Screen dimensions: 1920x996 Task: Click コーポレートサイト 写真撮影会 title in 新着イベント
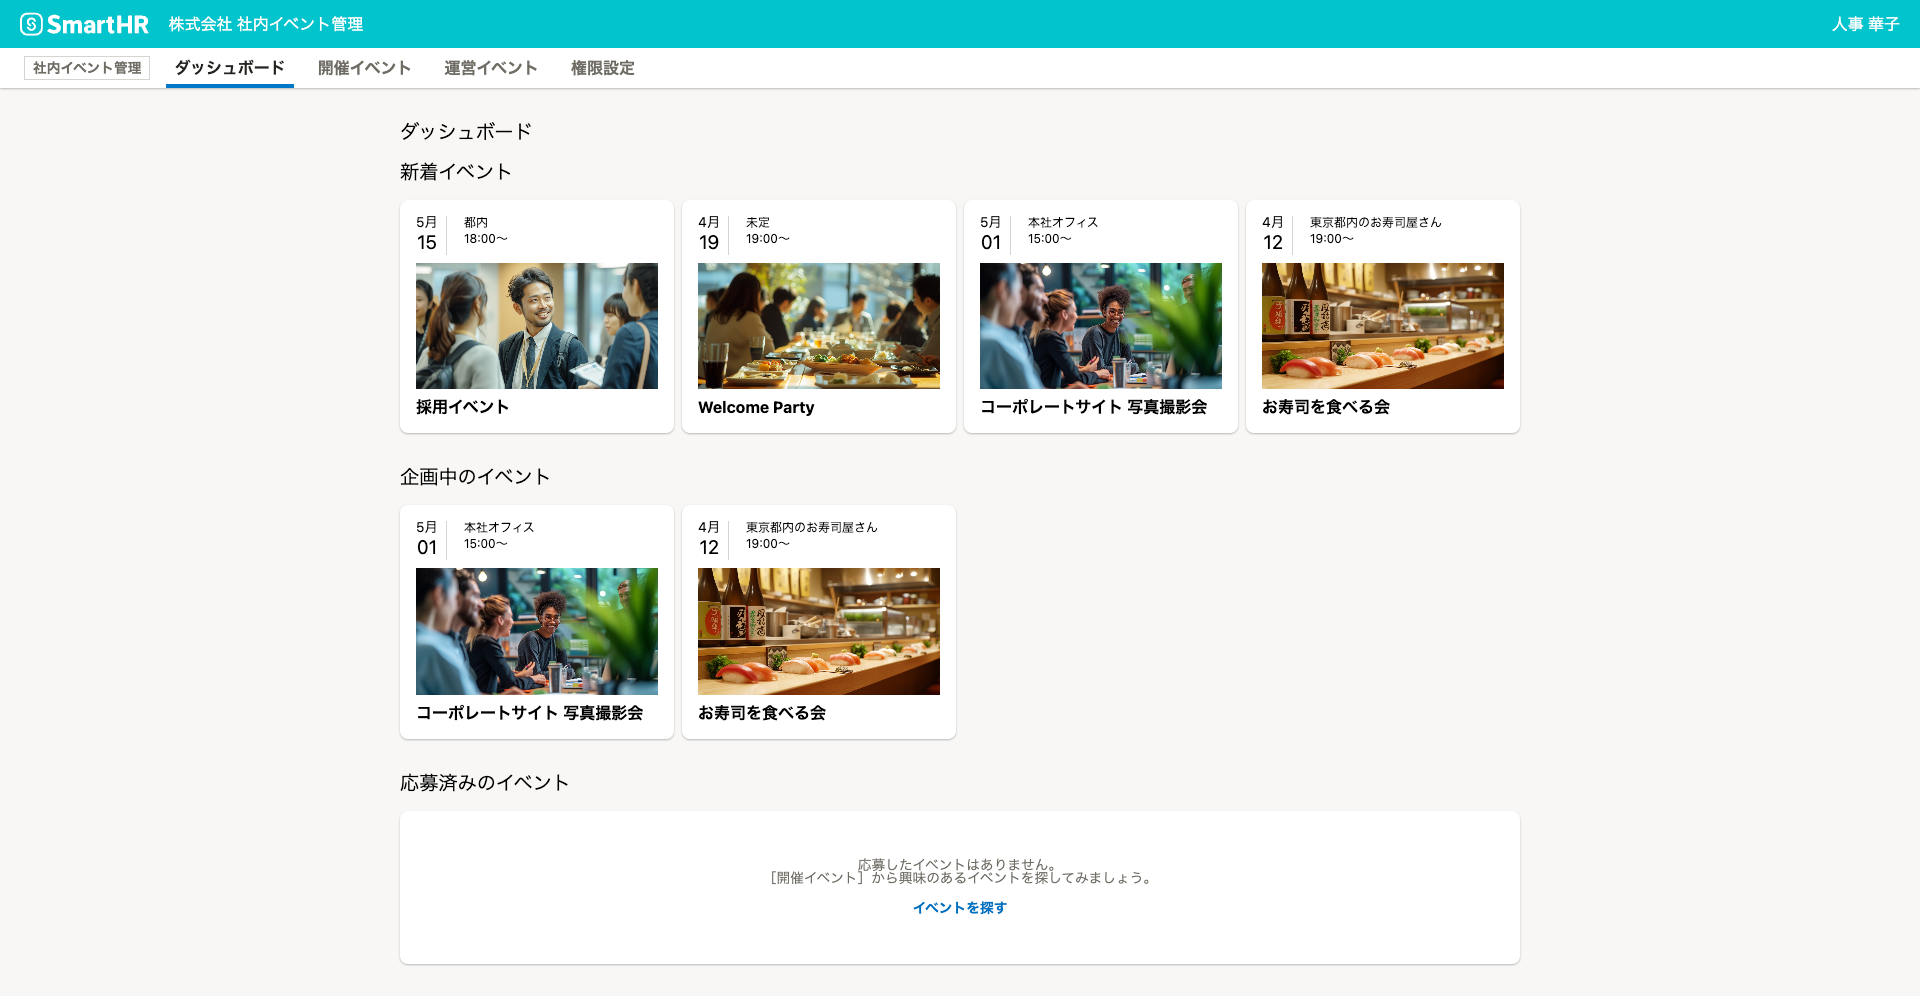click(1094, 407)
